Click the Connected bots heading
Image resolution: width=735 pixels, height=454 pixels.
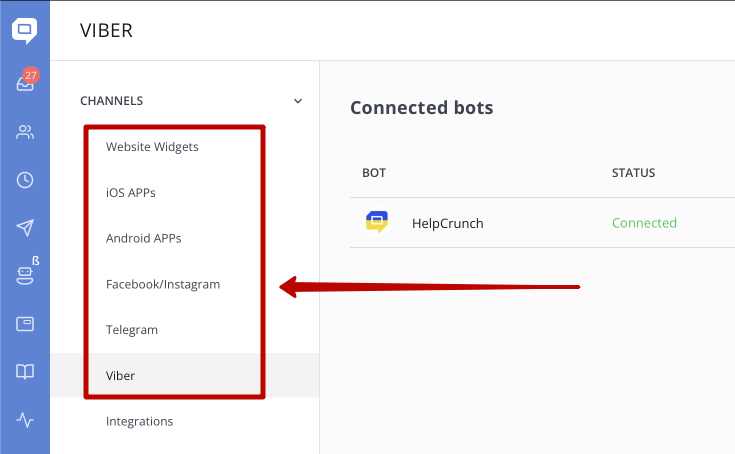coord(421,108)
